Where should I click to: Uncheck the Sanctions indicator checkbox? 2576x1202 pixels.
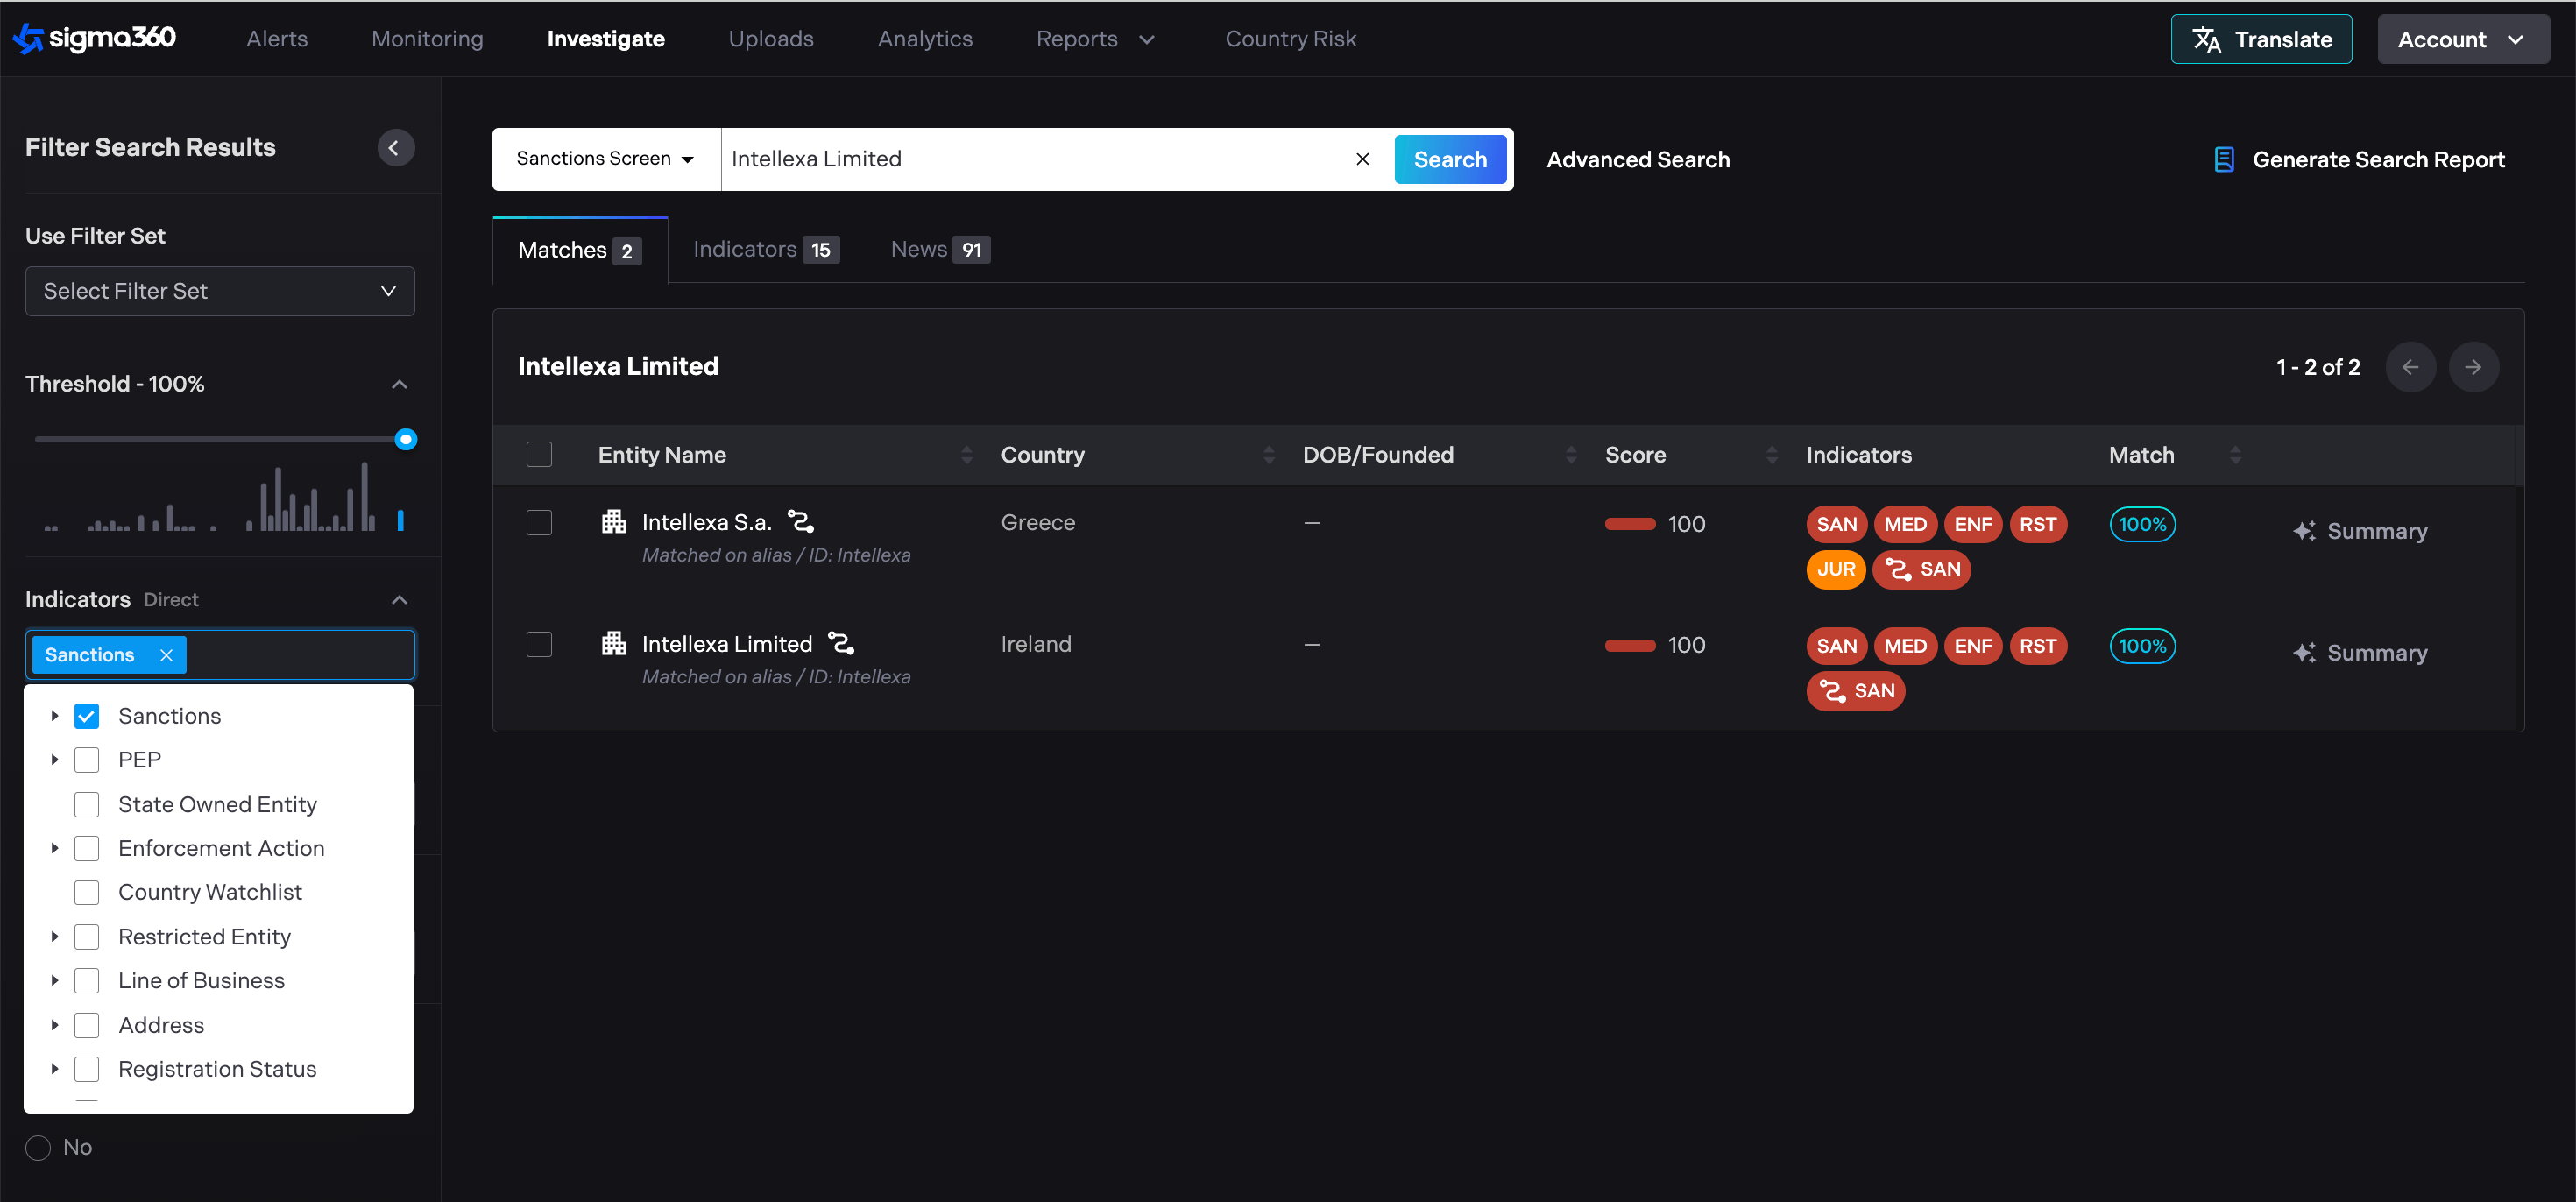coord(87,716)
